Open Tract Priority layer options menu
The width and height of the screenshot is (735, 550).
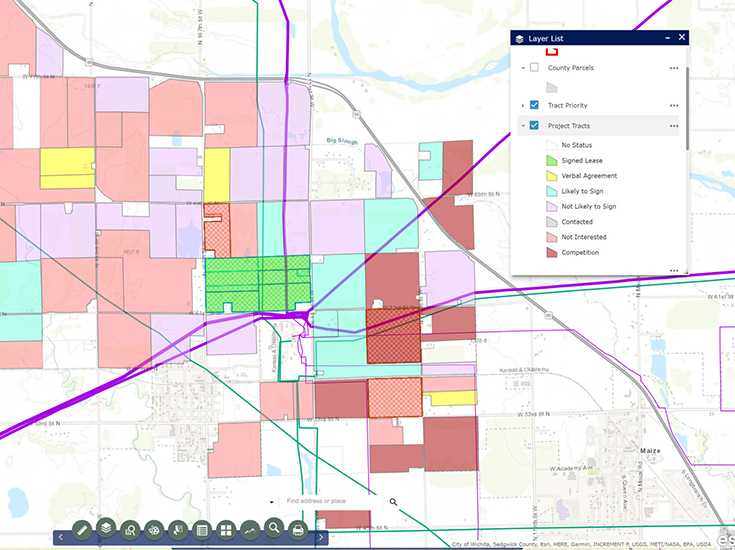674,105
